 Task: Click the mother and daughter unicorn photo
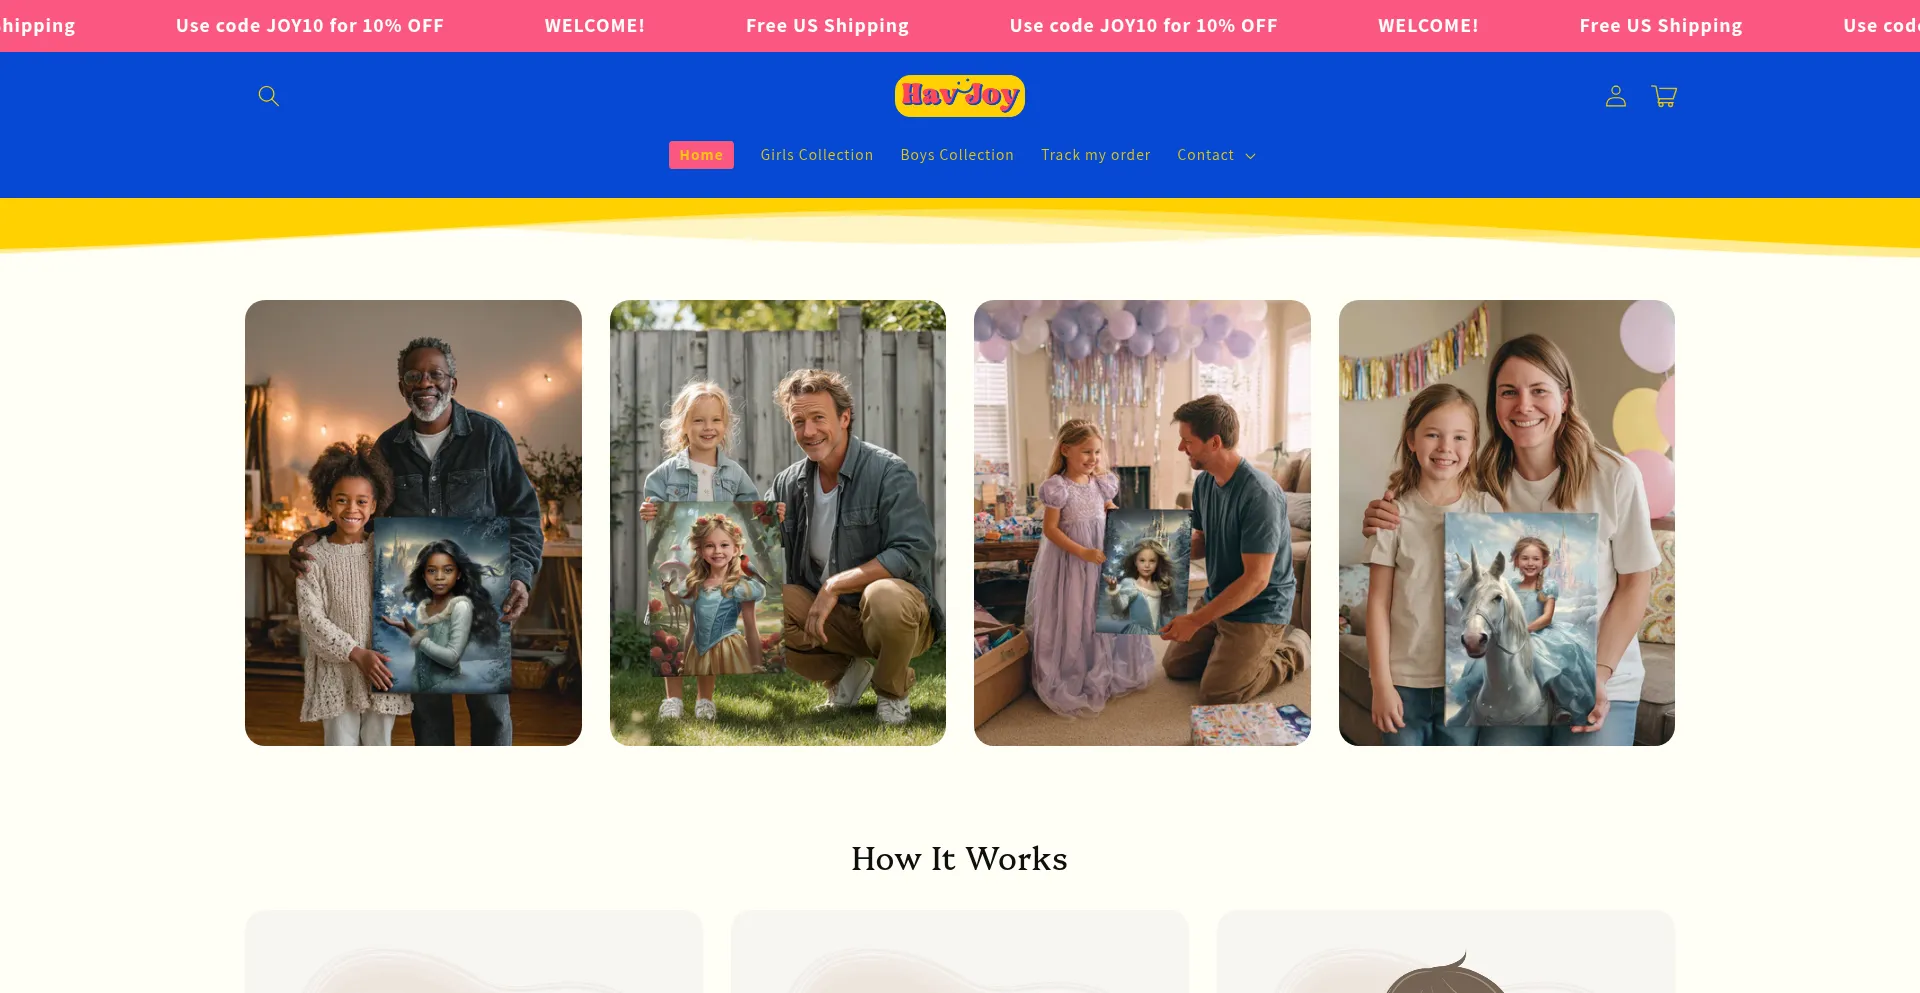(1507, 523)
